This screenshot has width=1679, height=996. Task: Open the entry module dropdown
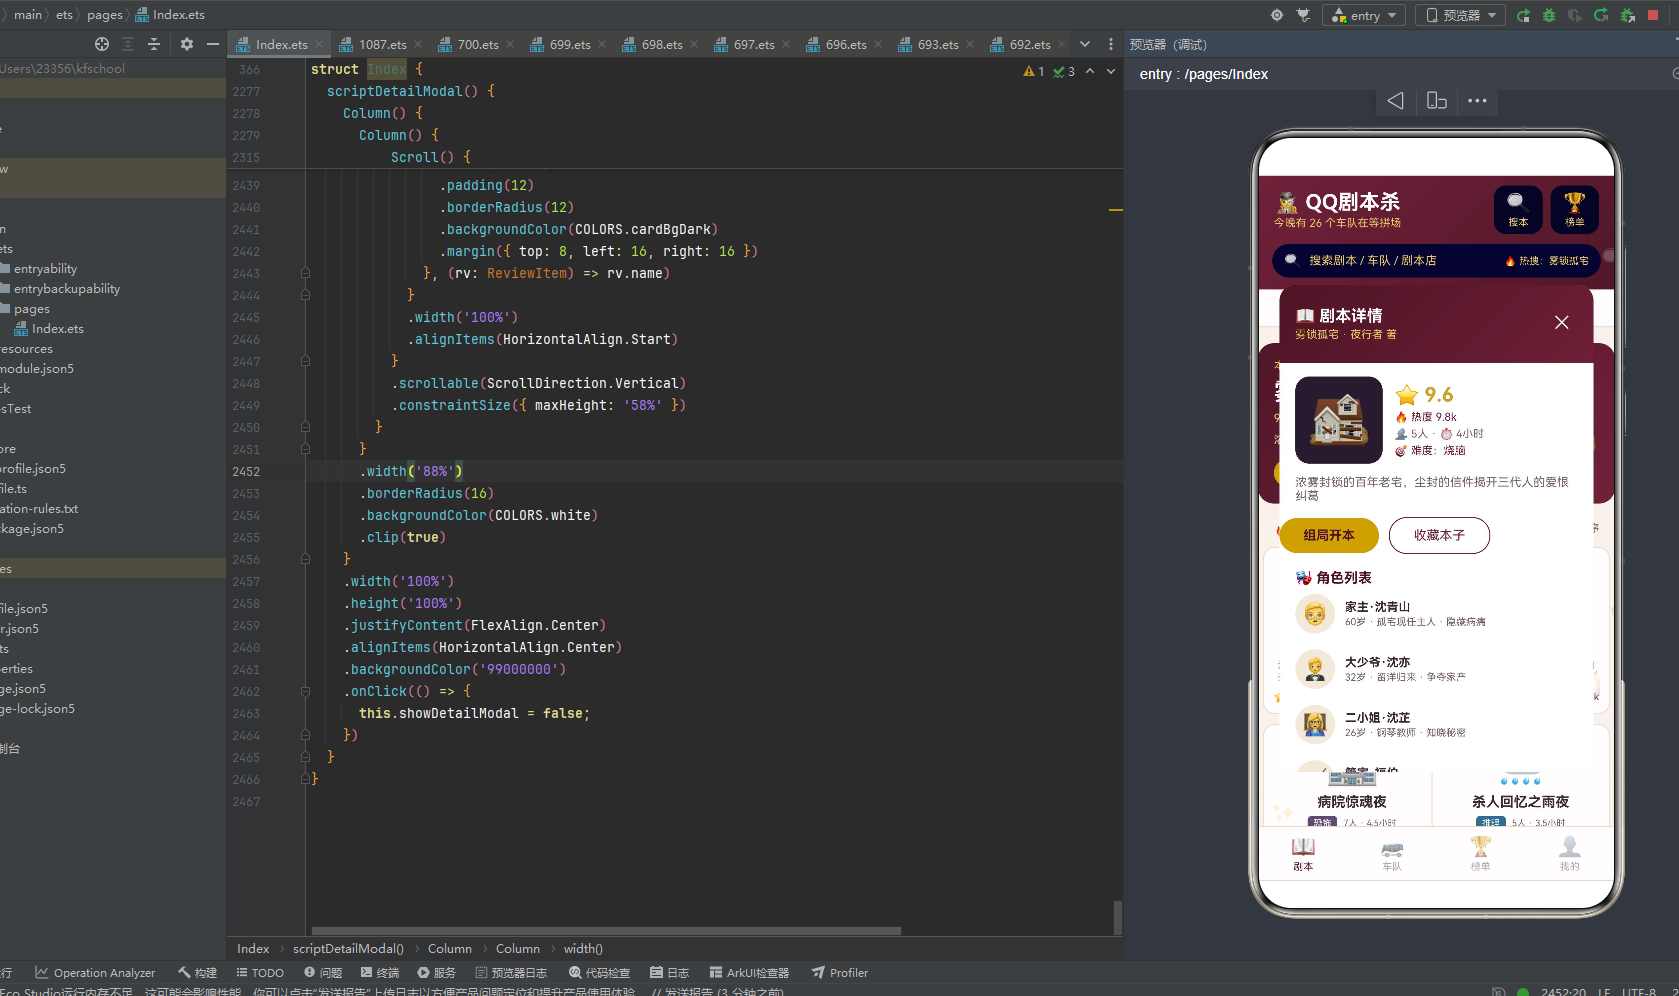pos(1364,15)
